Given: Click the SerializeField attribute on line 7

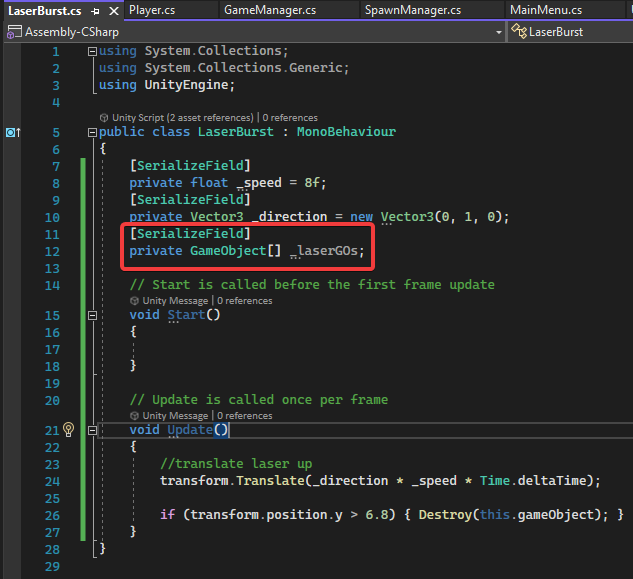Looking at the screenshot, I should [x=190, y=166].
